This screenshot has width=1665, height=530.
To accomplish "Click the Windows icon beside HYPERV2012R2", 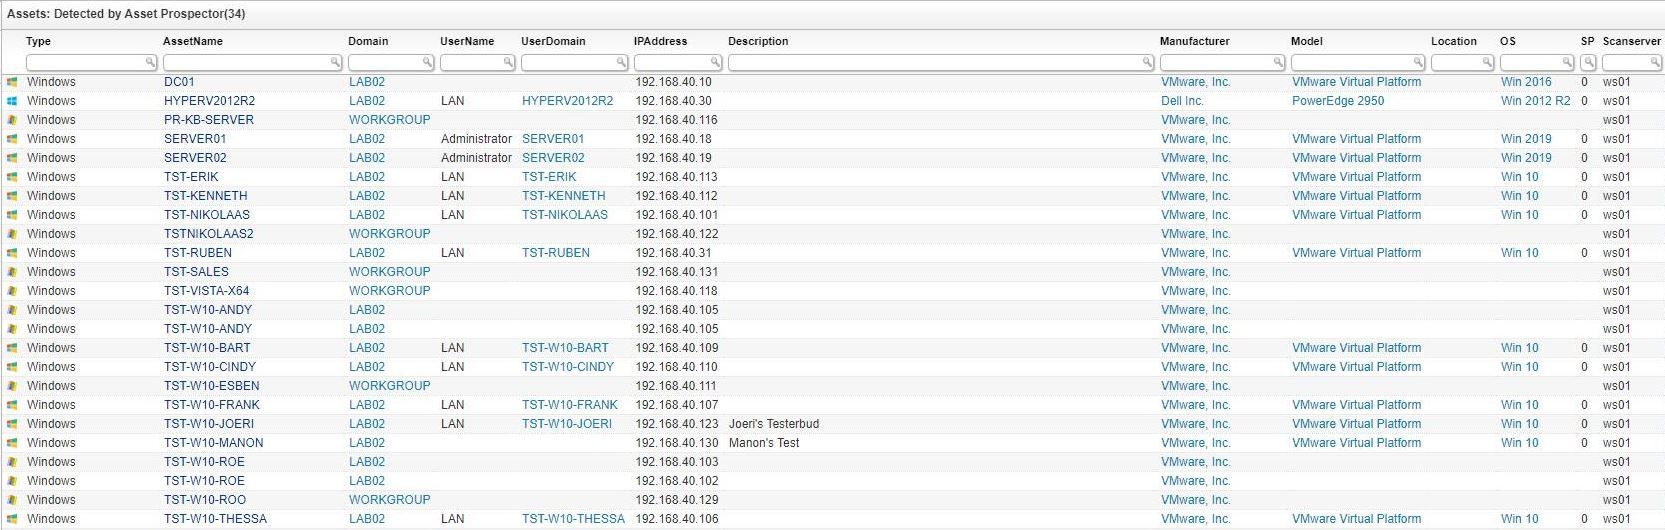I will click(x=12, y=101).
